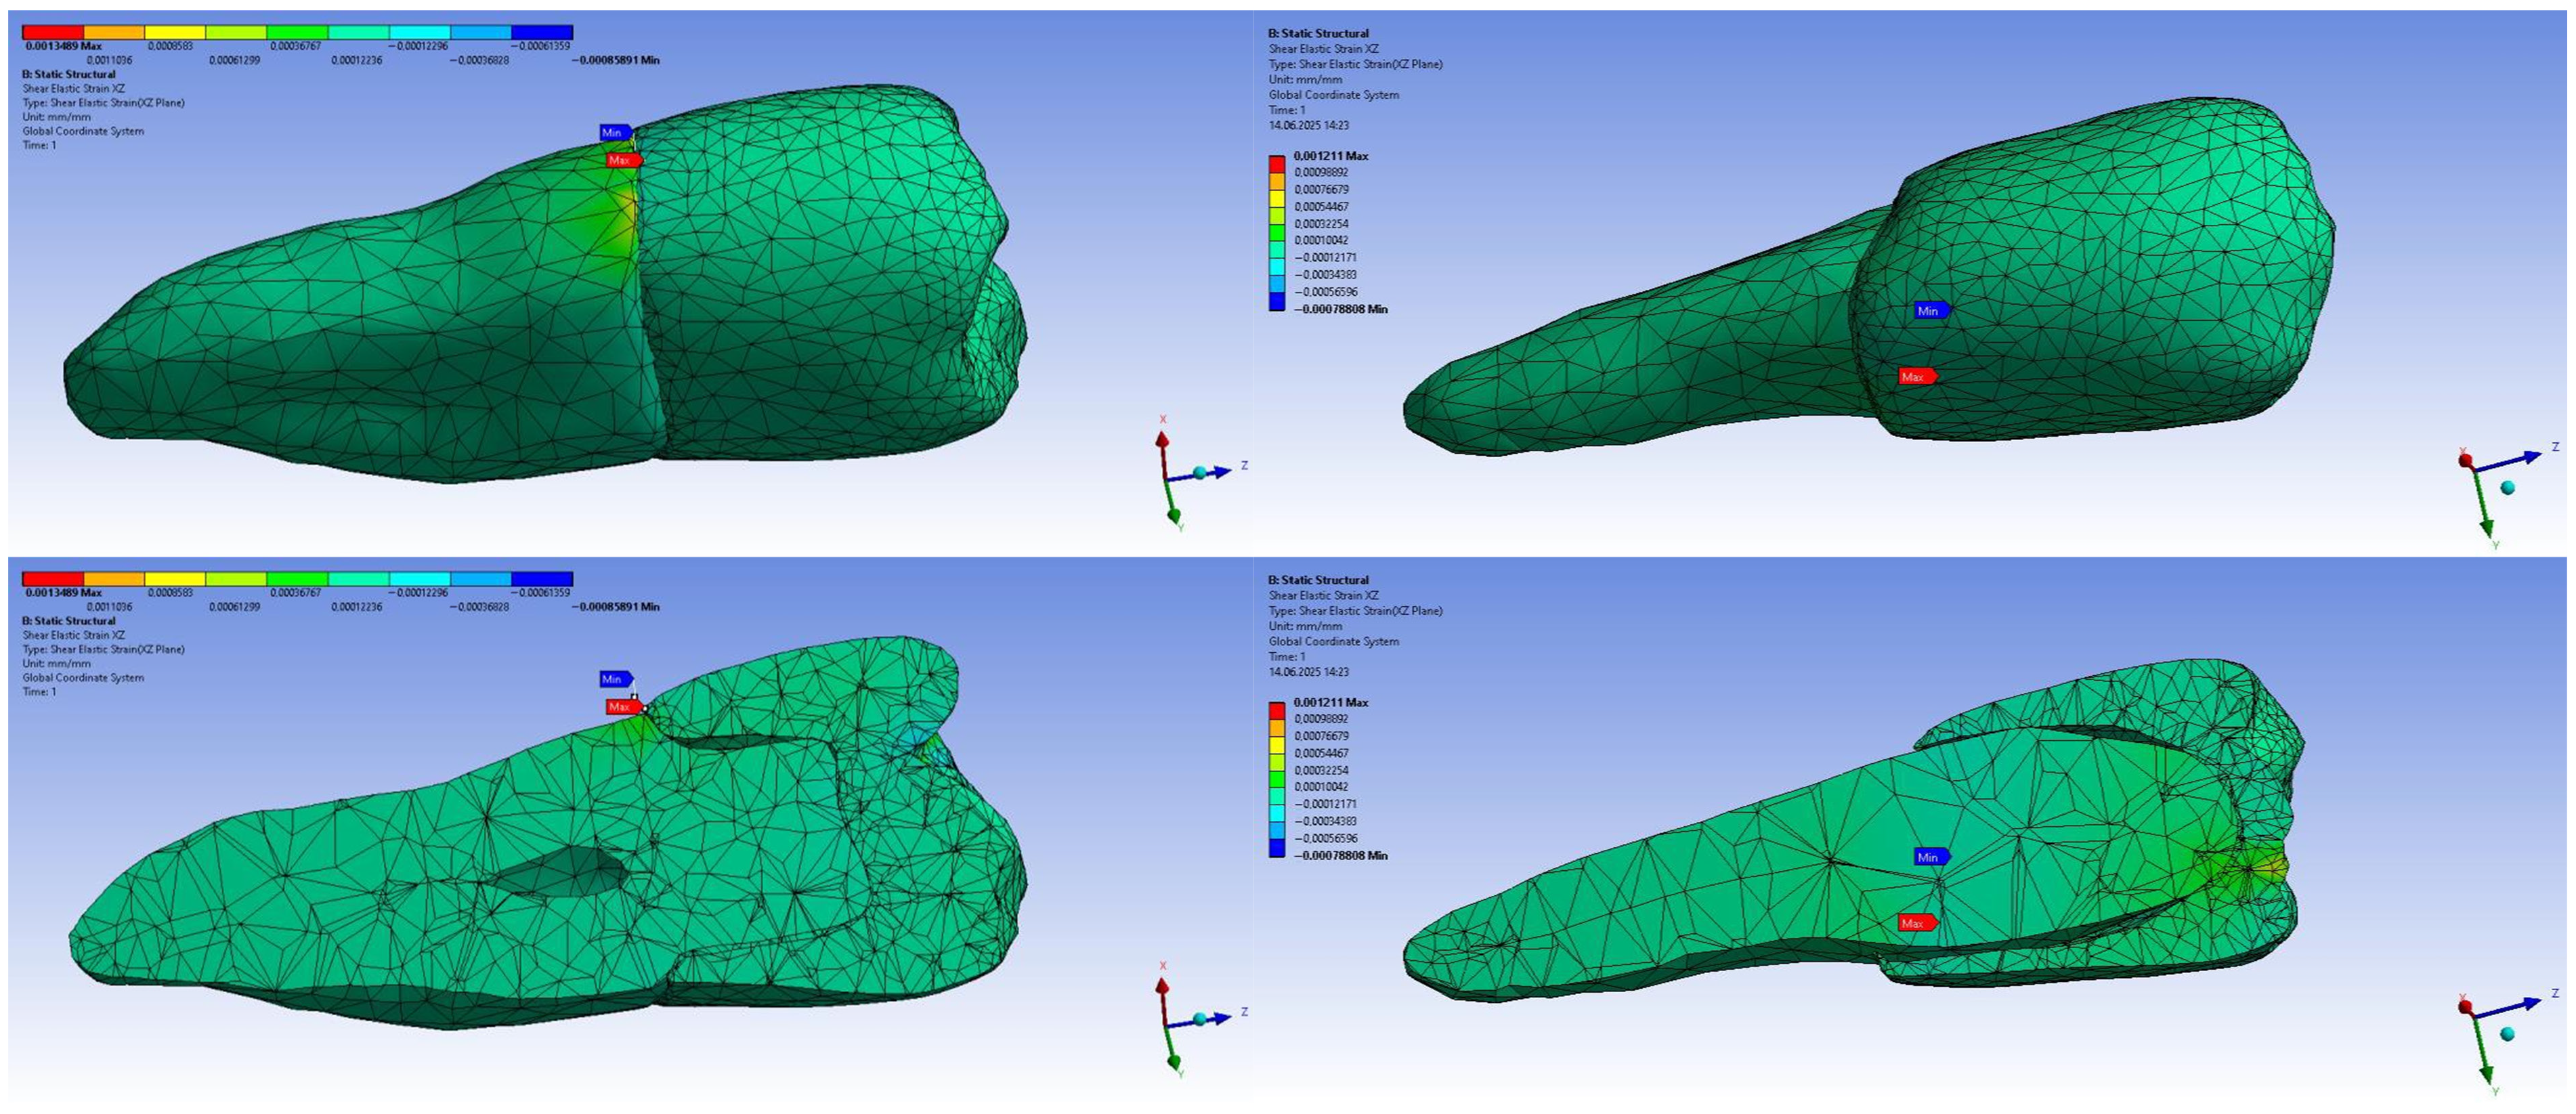The height and width of the screenshot is (1114, 2576).
Task: Click dark blue band beside -0.00078808 Min, sectioned view
Action: tap(1277, 849)
